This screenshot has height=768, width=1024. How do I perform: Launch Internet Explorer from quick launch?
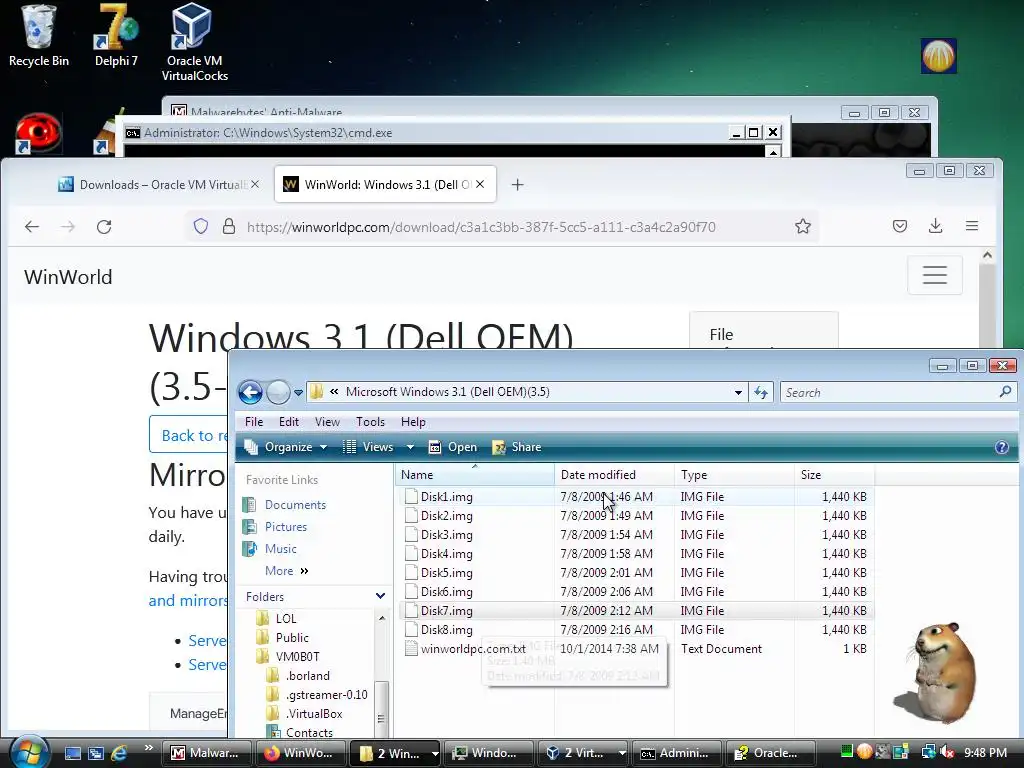pos(118,753)
